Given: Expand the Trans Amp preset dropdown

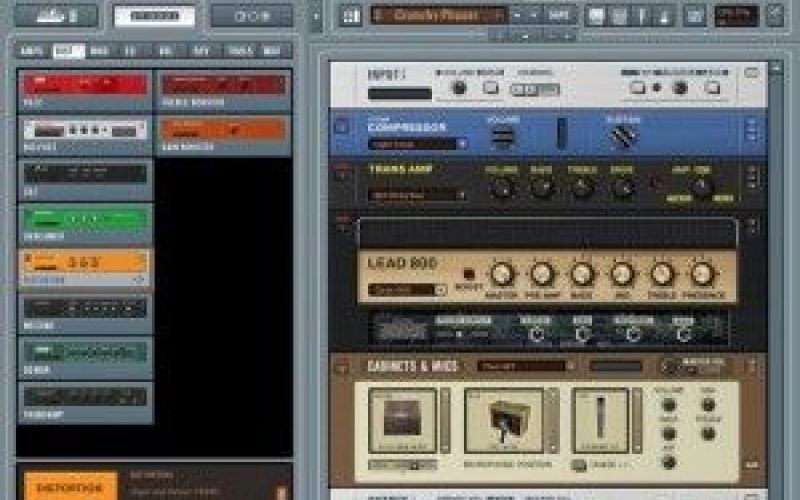Looking at the screenshot, I should [417, 195].
